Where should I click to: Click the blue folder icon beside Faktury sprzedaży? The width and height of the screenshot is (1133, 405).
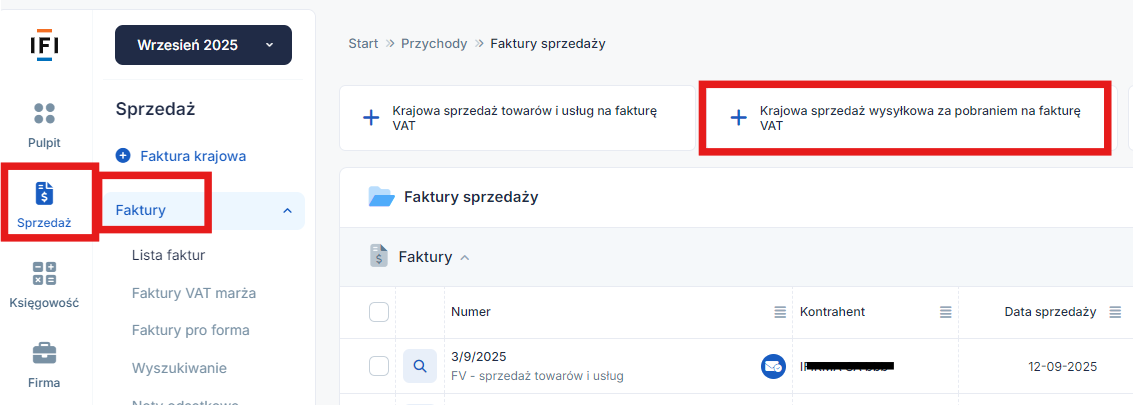[x=381, y=197]
